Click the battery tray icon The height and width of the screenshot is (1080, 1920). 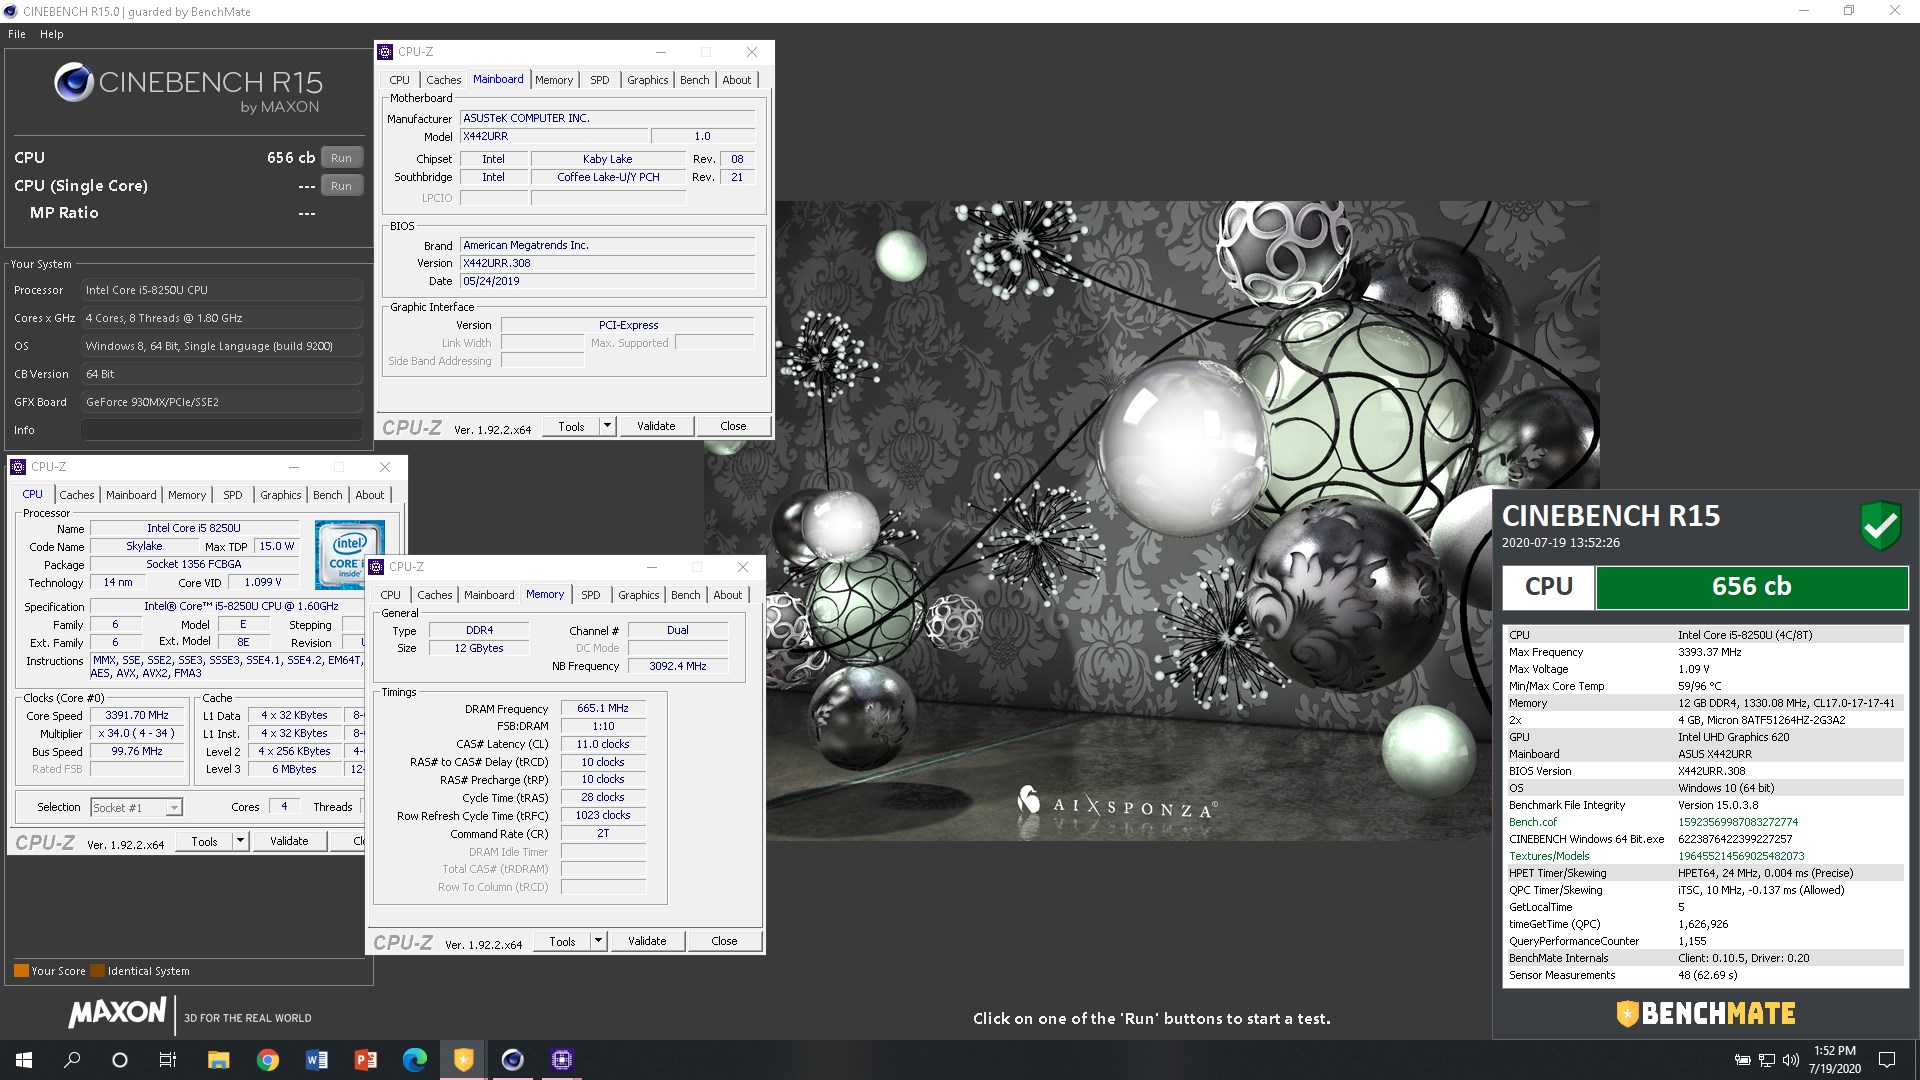click(1742, 1060)
